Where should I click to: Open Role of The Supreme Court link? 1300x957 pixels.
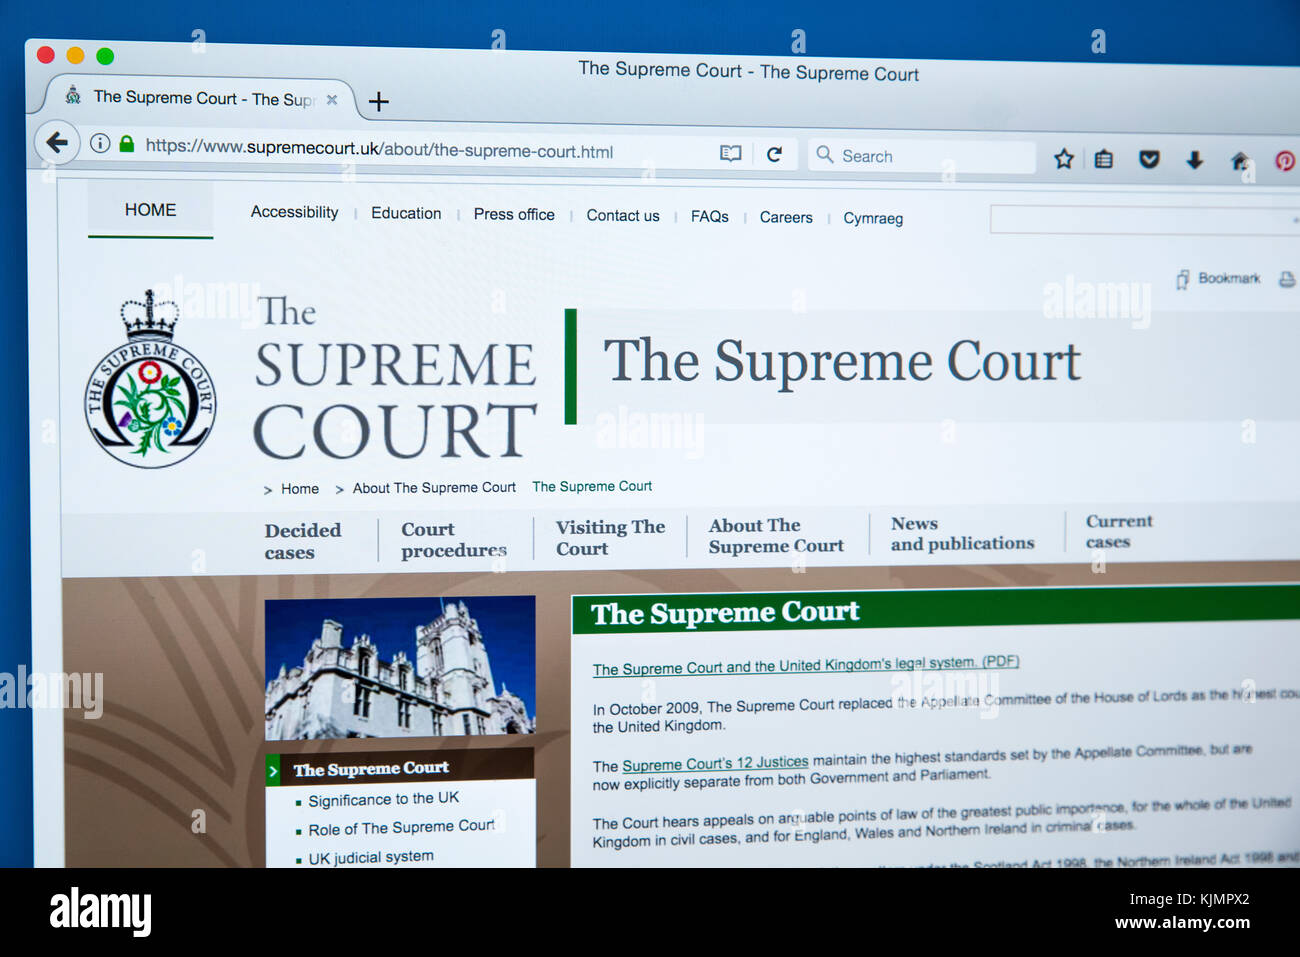(x=402, y=827)
